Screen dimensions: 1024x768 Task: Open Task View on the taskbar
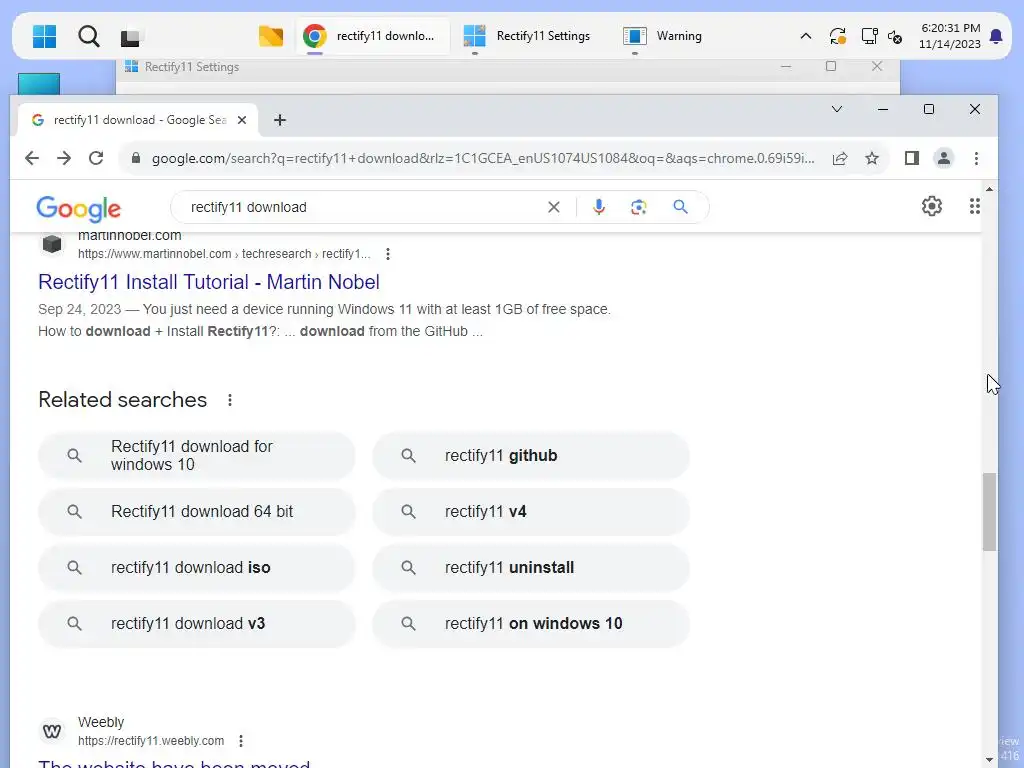tap(130, 37)
